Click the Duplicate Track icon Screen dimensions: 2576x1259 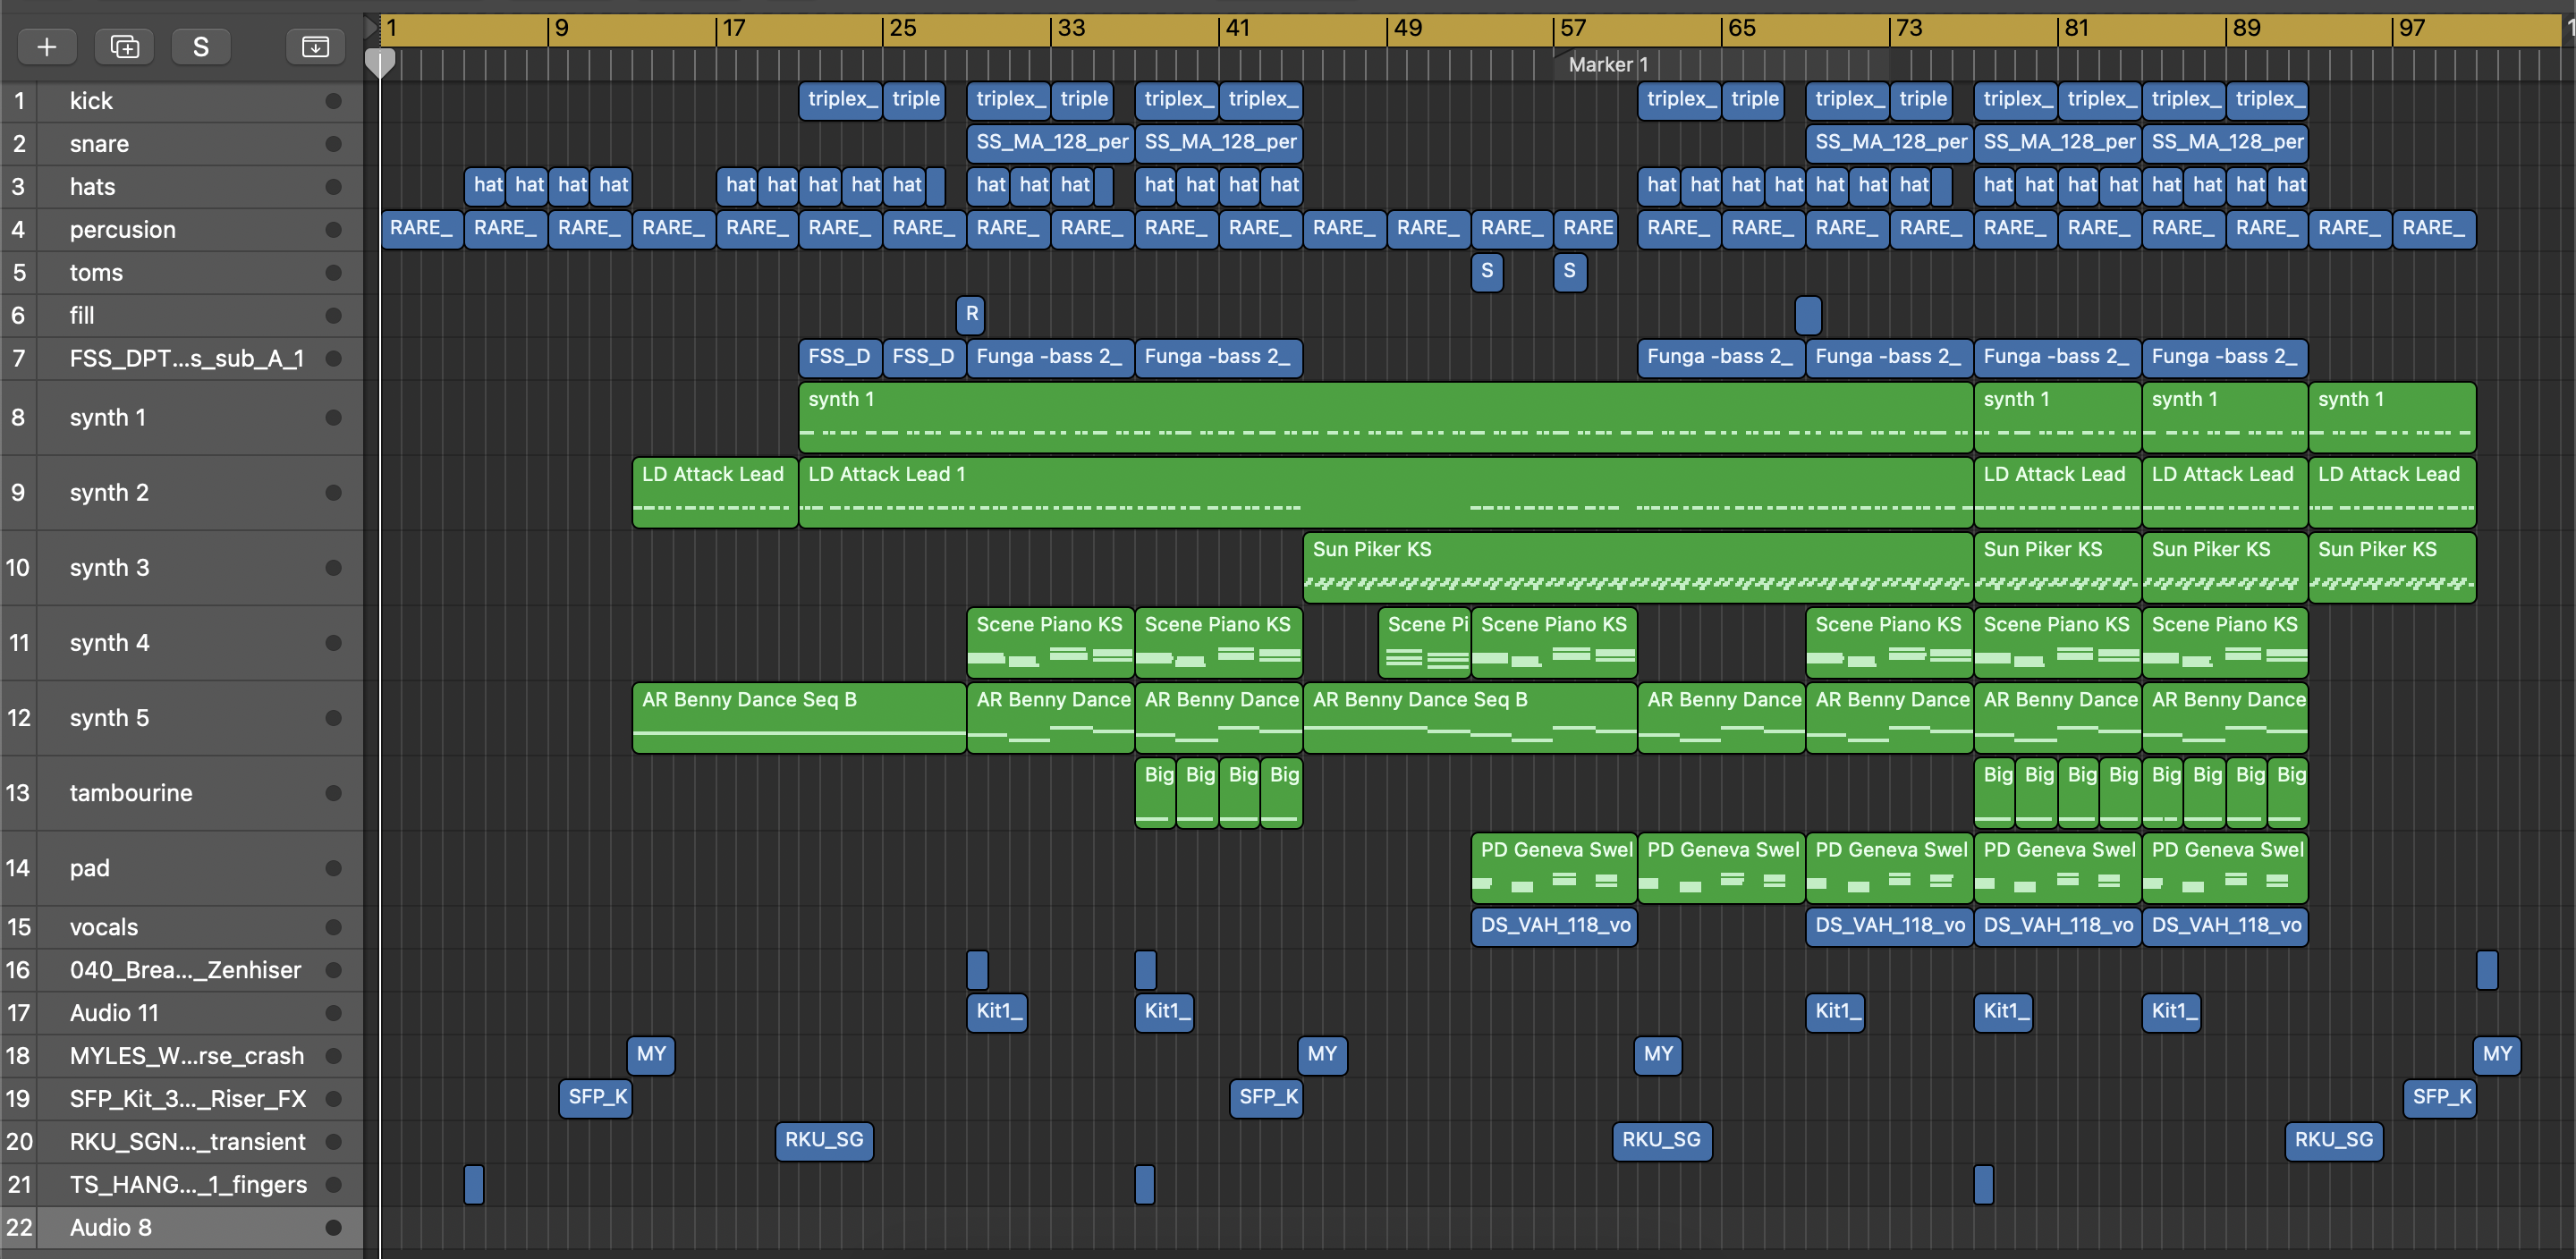click(124, 46)
